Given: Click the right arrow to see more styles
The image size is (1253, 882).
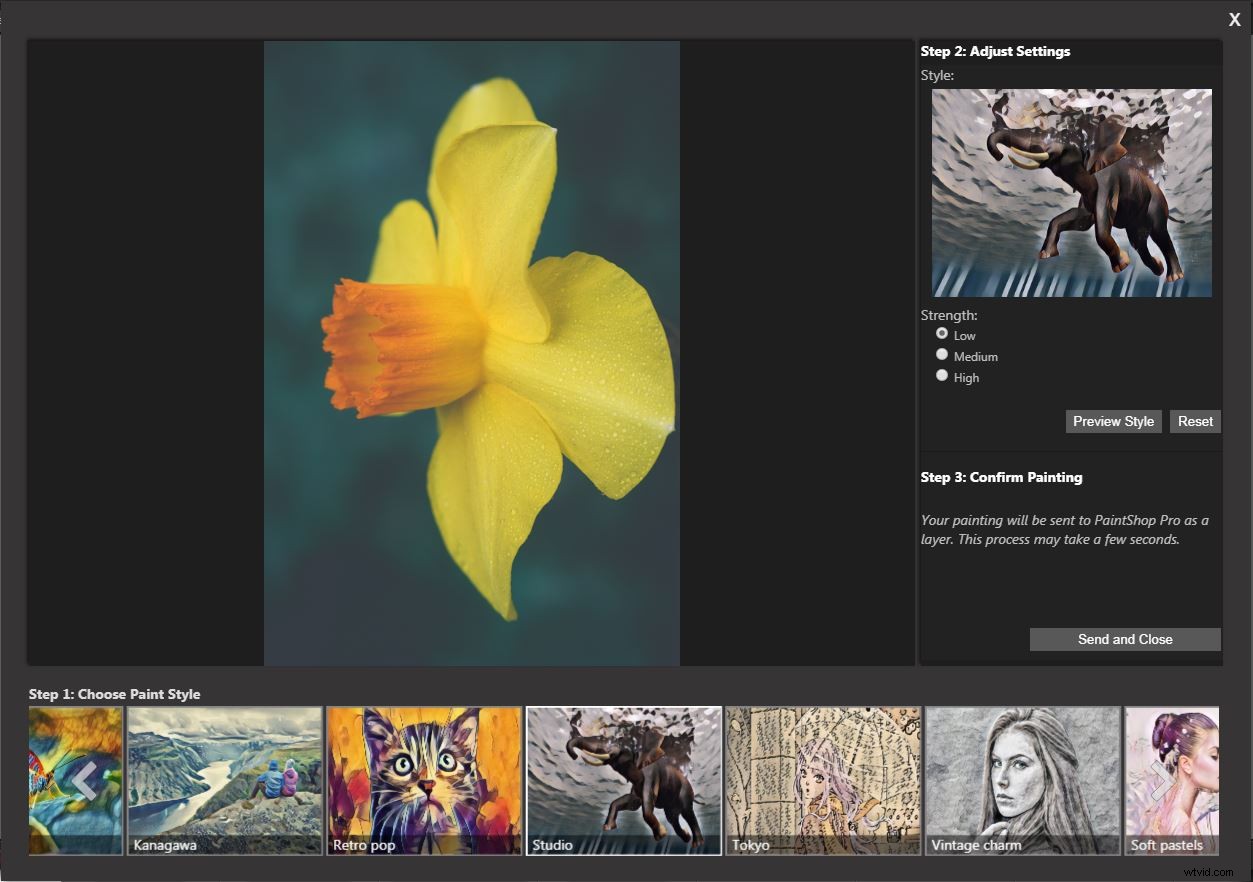Looking at the screenshot, I should 1161,783.
